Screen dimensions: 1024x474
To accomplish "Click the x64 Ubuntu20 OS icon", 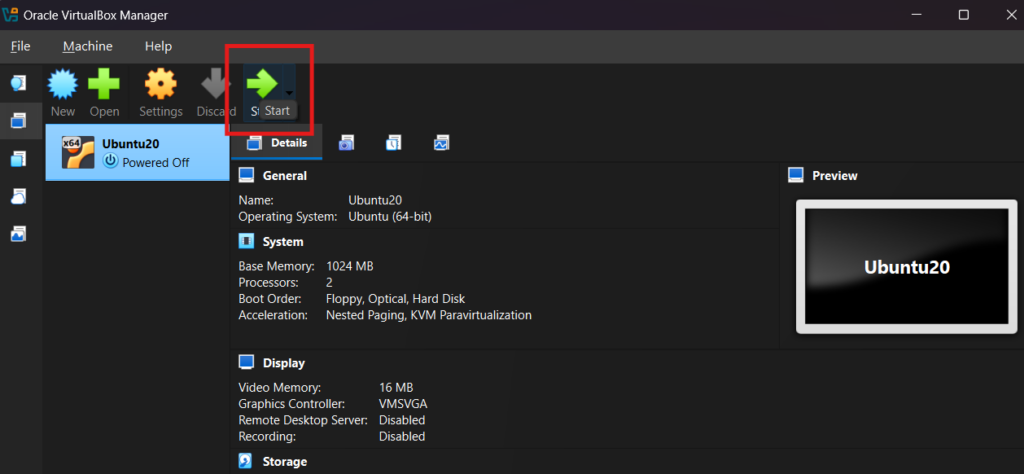I will point(78,152).
